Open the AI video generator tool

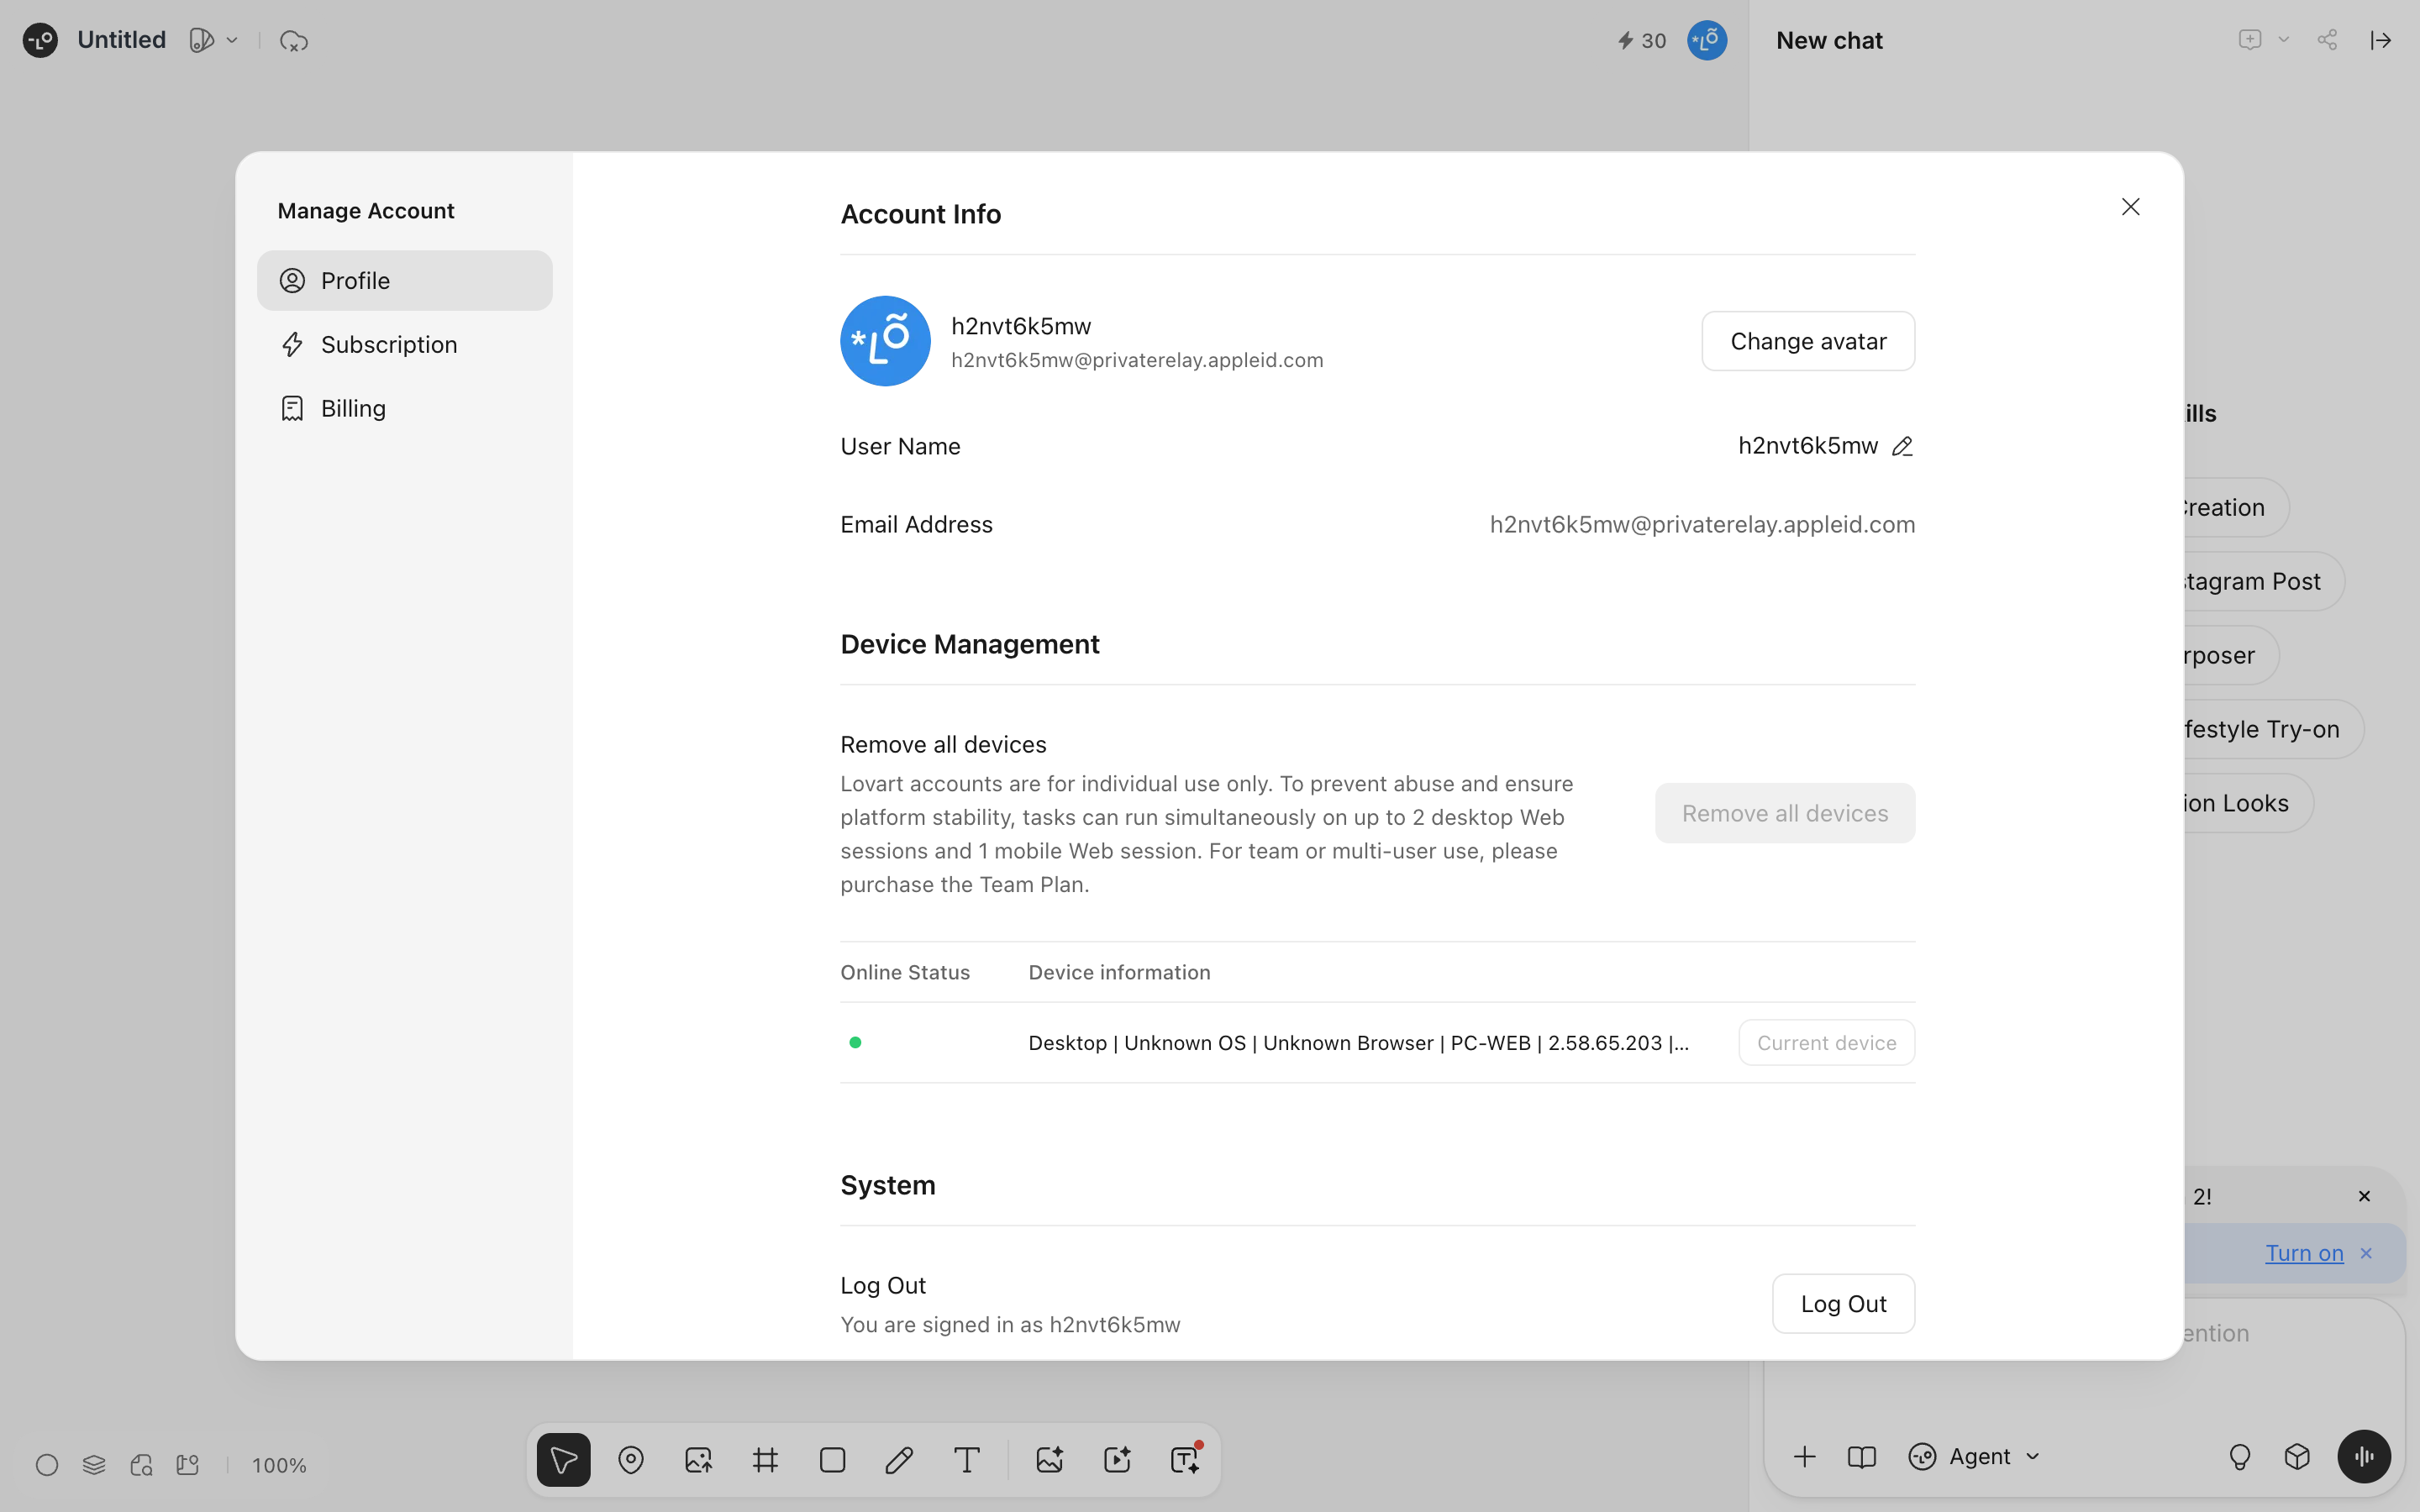tap(1117, 1460)
